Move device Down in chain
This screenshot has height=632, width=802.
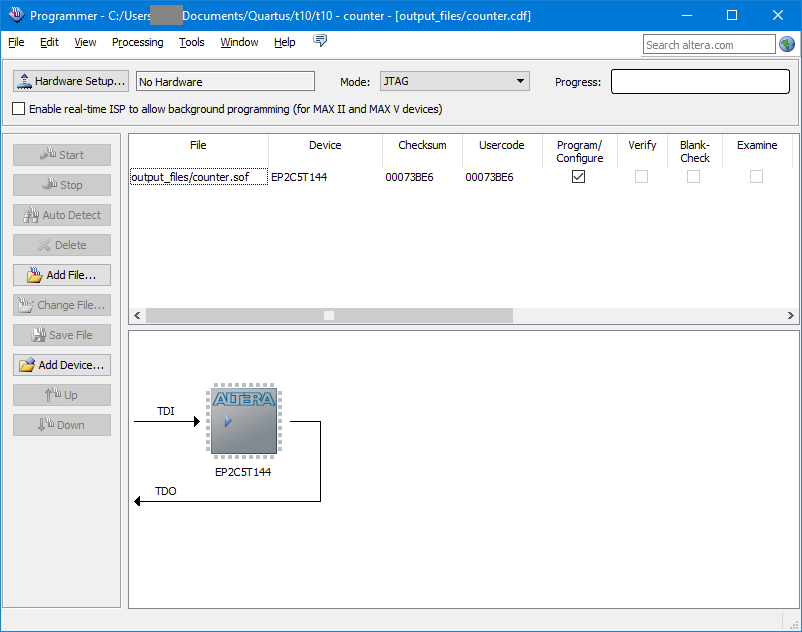tap(62, 425)
